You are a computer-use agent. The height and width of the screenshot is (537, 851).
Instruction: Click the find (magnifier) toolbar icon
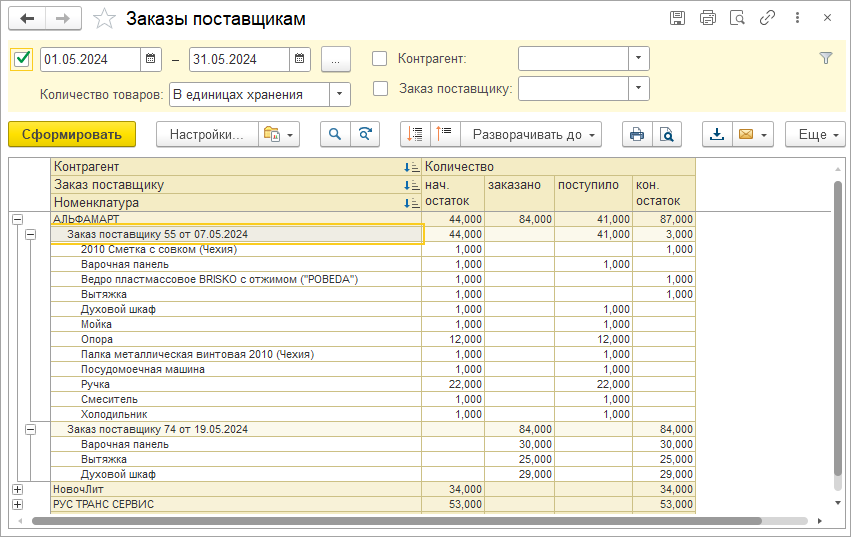(x=335, y=134)
